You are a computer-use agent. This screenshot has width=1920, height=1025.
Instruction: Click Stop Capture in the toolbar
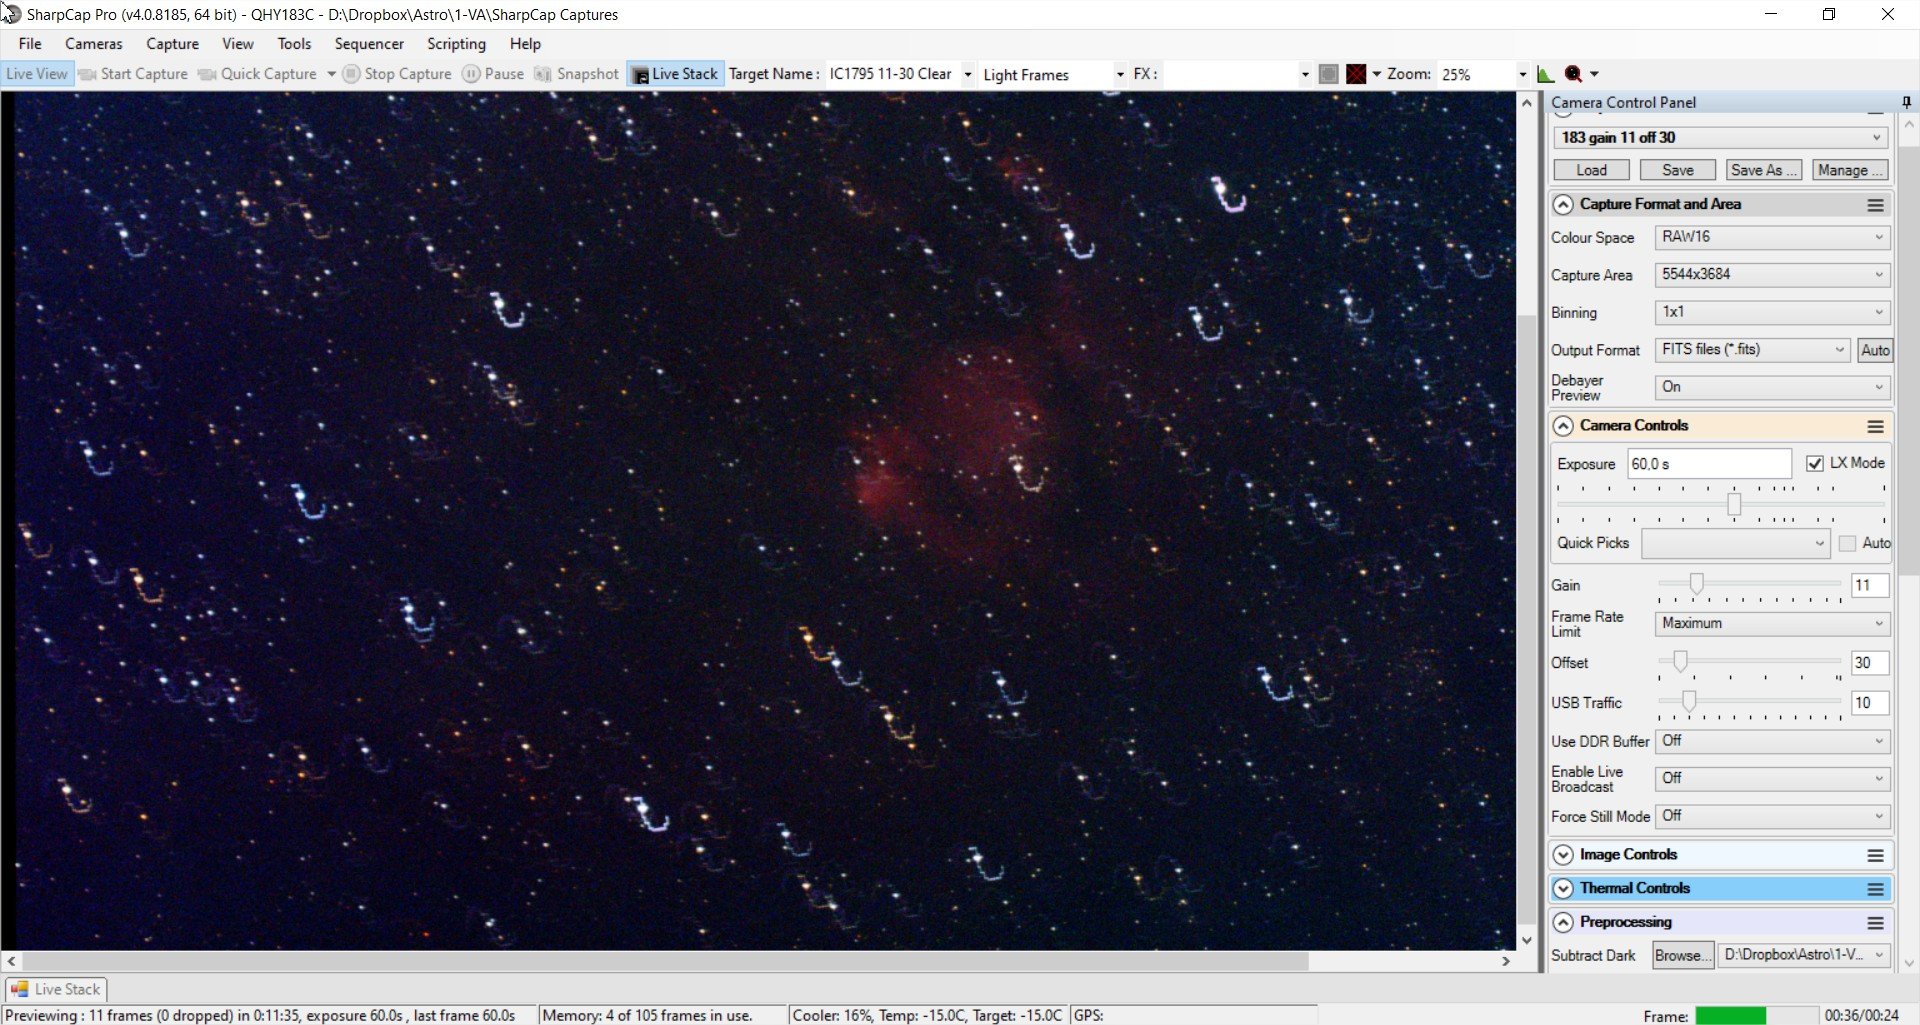point(398,74)
